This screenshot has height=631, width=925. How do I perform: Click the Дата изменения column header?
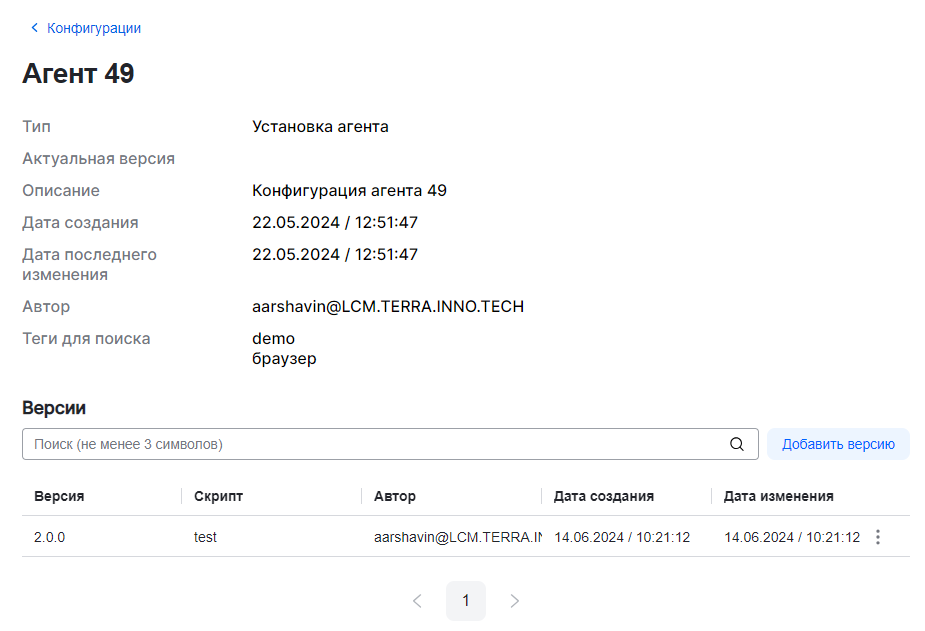pyautogui.click(x=778, y=496)
